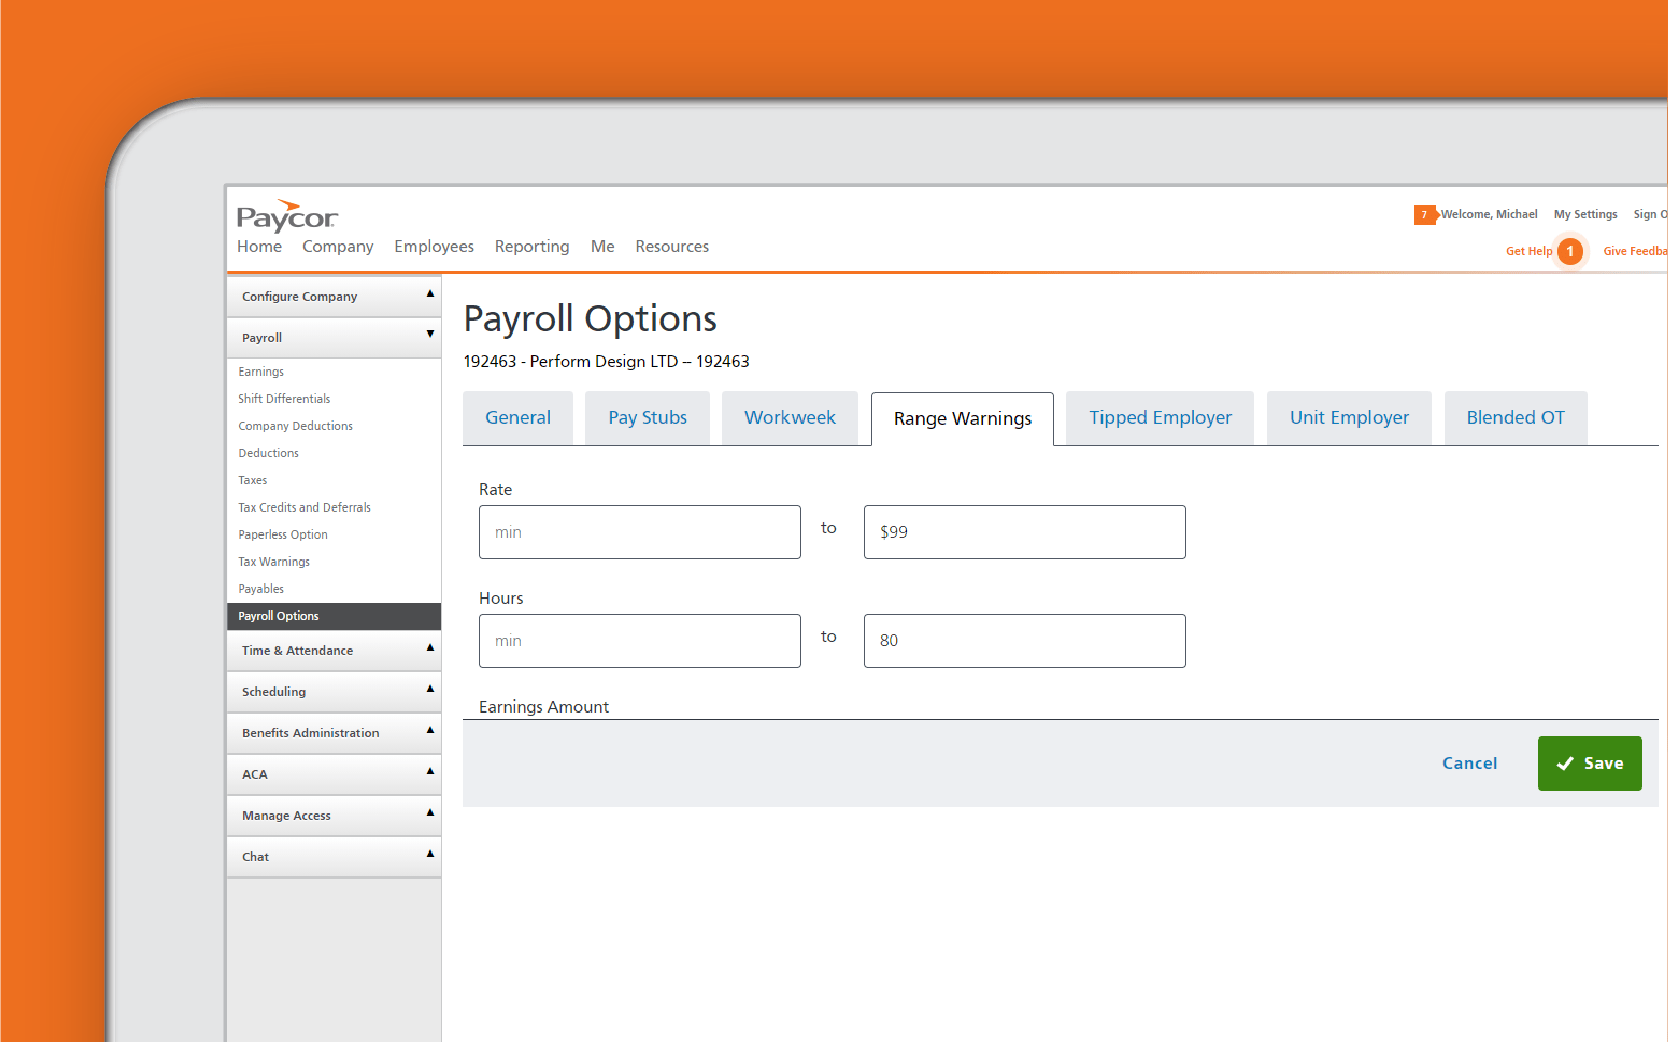
Task: Switch to the Blended OT tab
Action: [x=1516, y=418]
